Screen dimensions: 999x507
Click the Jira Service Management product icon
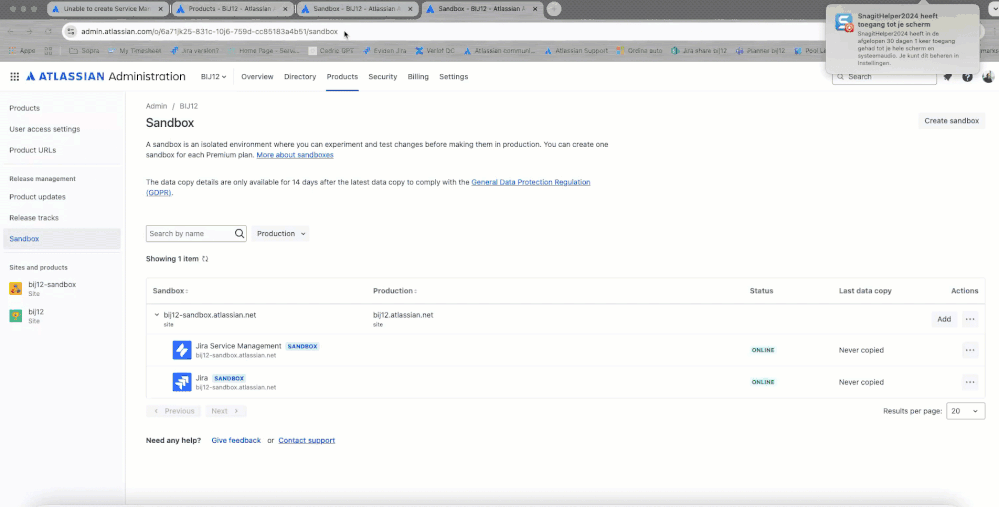click(182, 350)
